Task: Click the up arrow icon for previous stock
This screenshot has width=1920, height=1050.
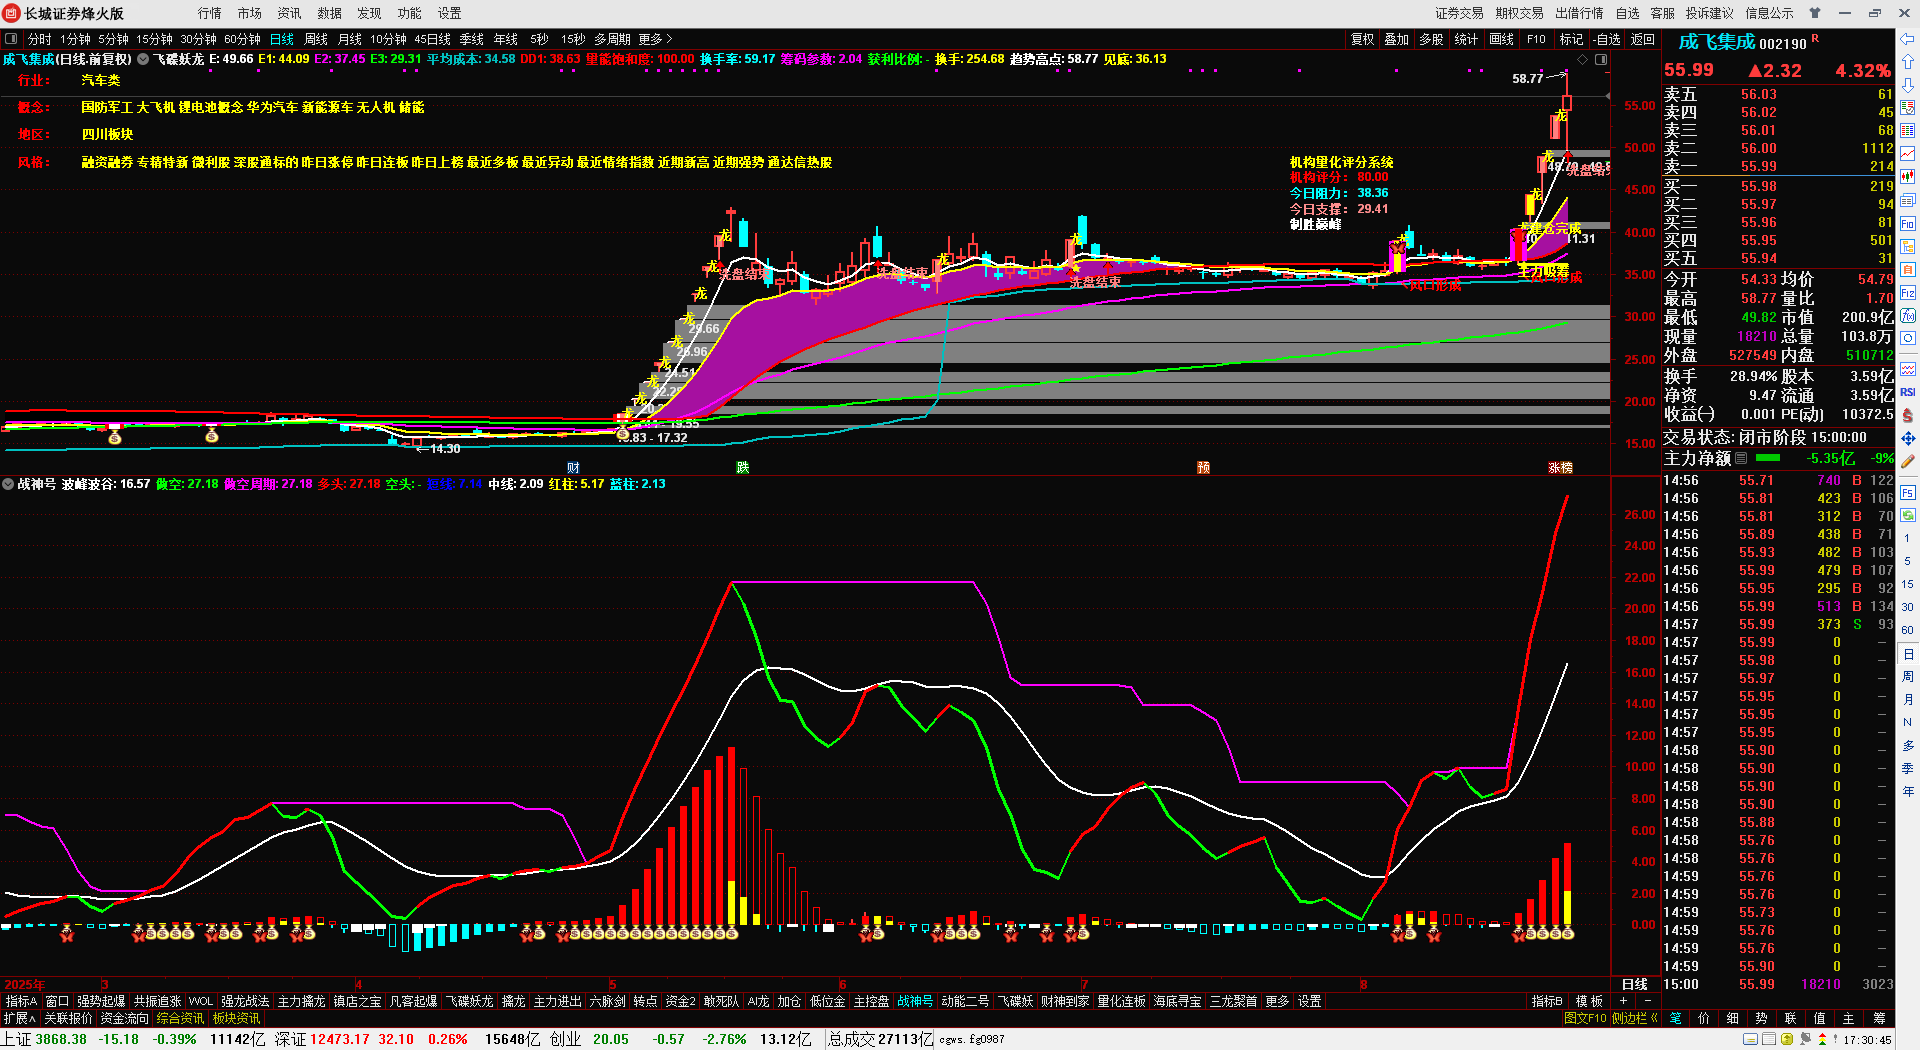Action: point(1908,62)
